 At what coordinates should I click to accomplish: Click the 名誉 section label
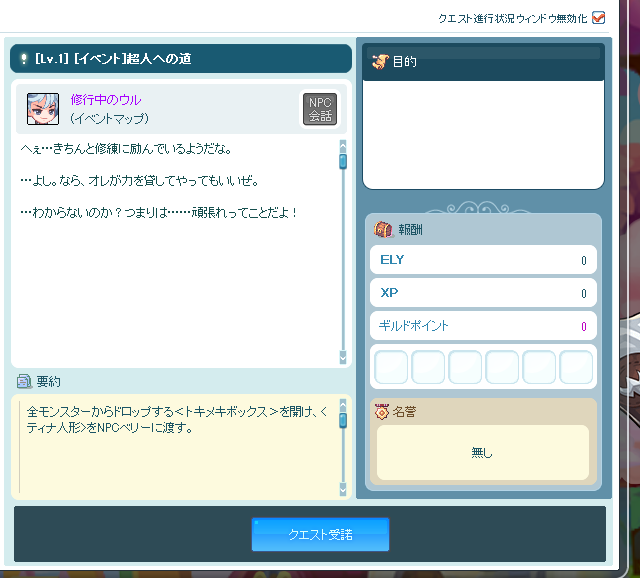tap(404, 411)
